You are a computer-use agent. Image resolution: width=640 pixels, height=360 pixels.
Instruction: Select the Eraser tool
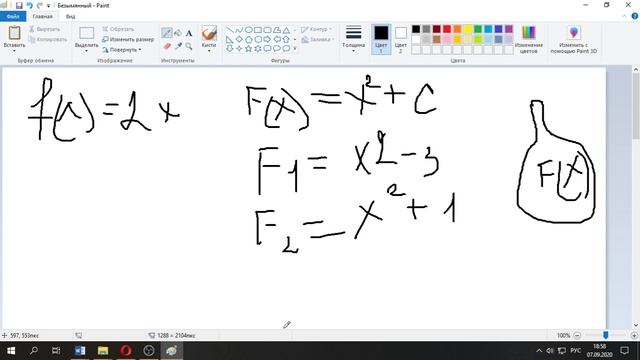167,46
